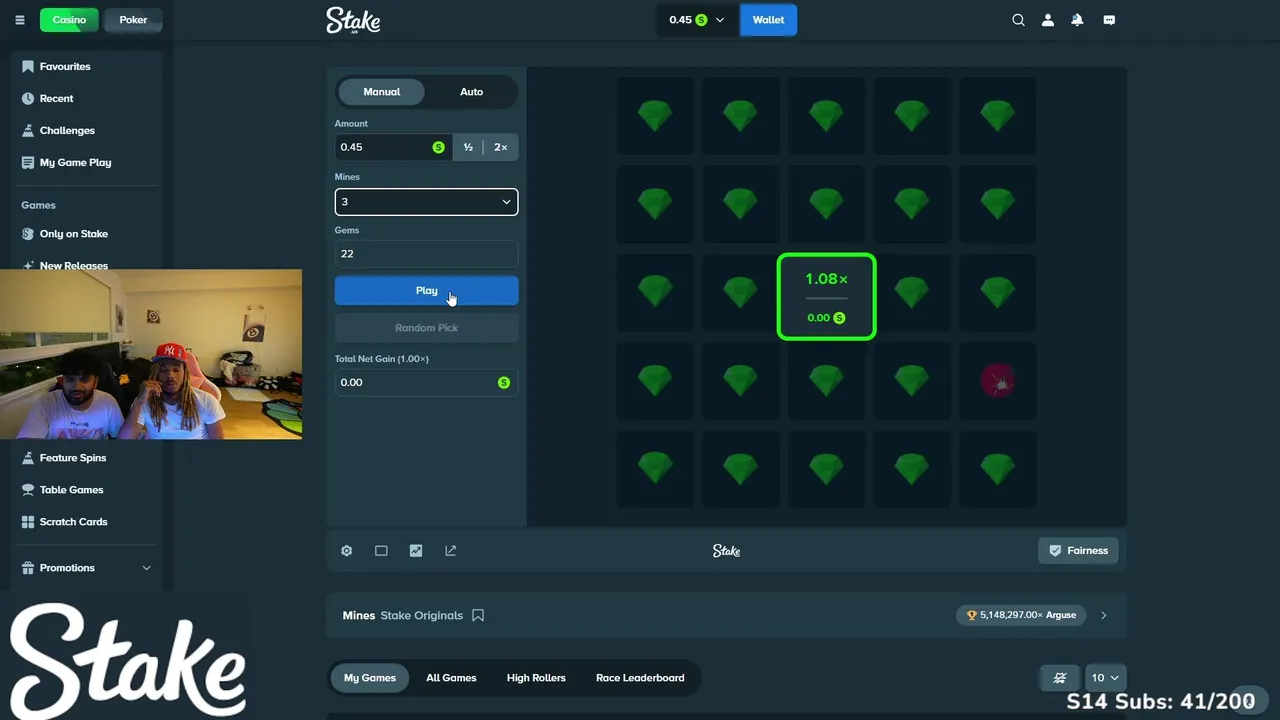Click the Stake Originals link
Image resolution: width=1280 pixels, height=720 pixels.
(422, 616)
